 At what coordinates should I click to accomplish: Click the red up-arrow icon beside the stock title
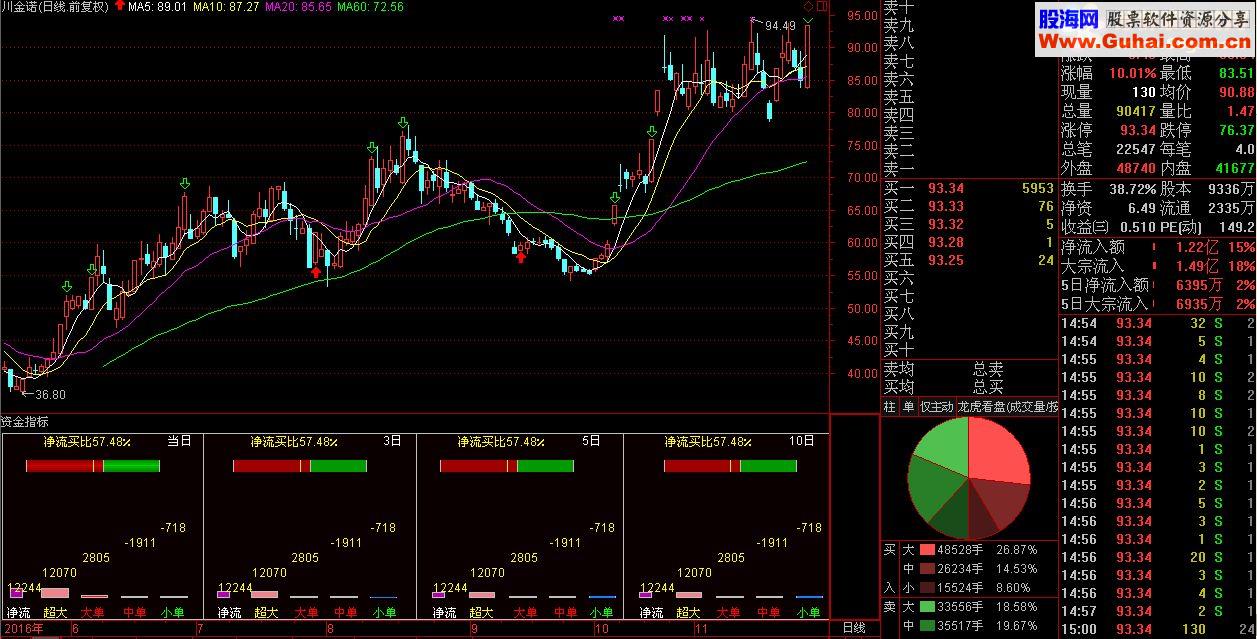121,6
